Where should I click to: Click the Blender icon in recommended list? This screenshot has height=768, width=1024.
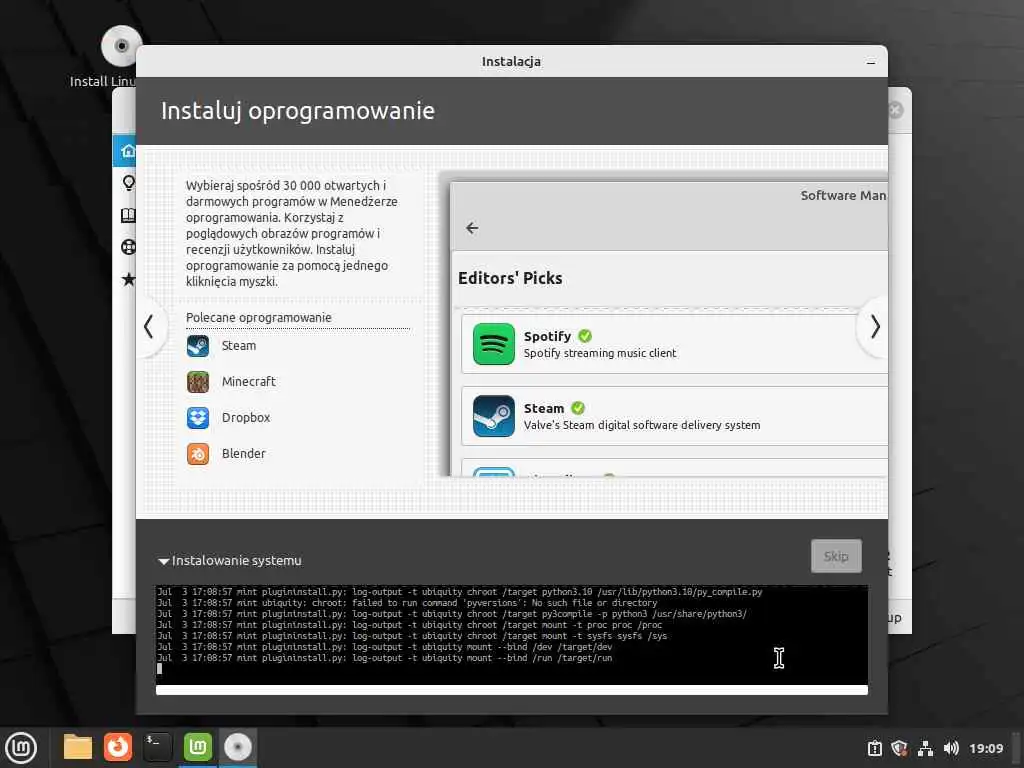tap(198, 453)
